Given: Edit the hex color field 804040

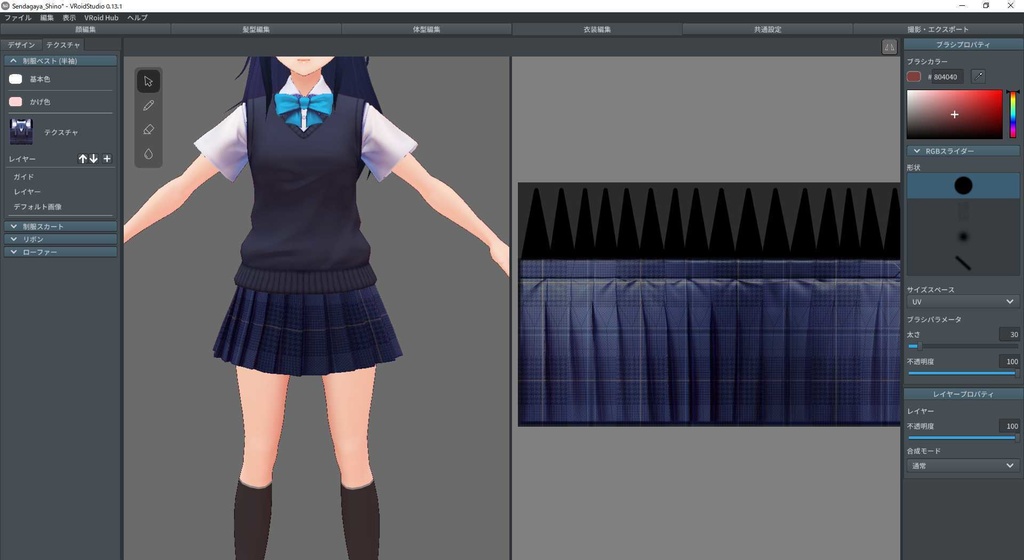Looking at the screenshot, I should pyautogui.click(x=945, y=77).
